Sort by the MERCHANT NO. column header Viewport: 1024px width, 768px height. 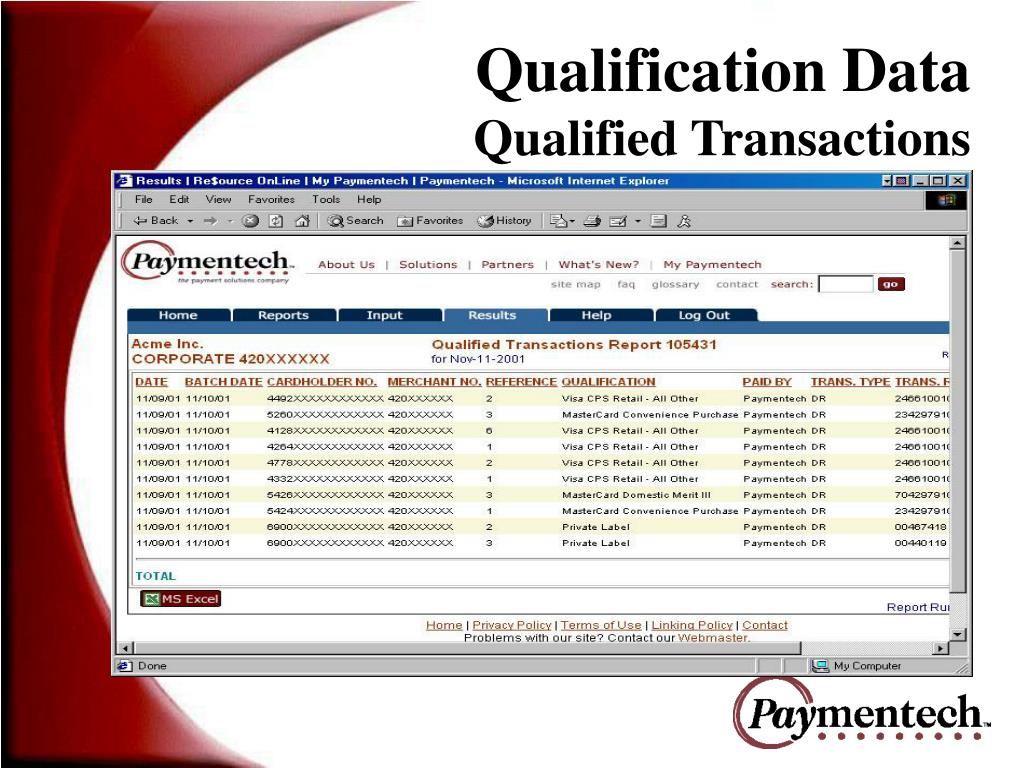(x=434, y=382)
